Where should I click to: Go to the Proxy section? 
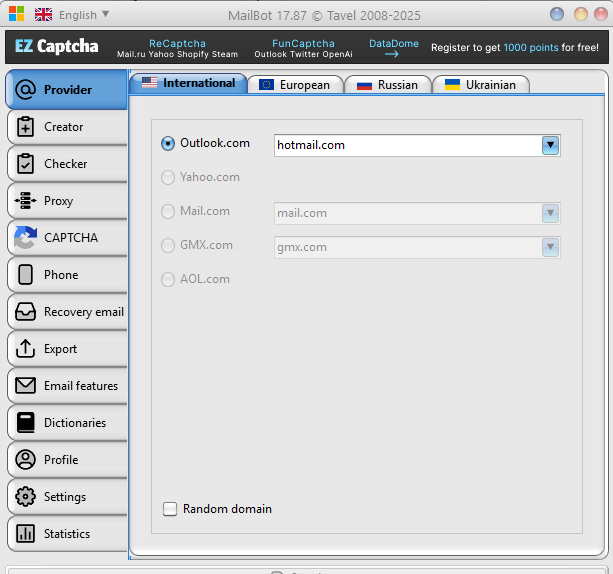click(x=67, y=201)
